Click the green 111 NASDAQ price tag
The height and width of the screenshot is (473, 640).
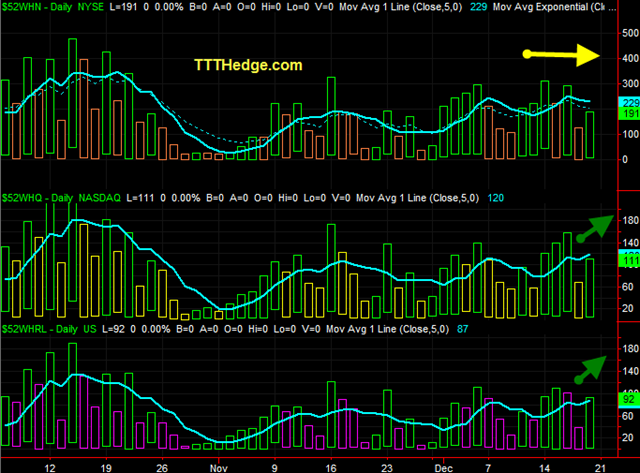629,261
